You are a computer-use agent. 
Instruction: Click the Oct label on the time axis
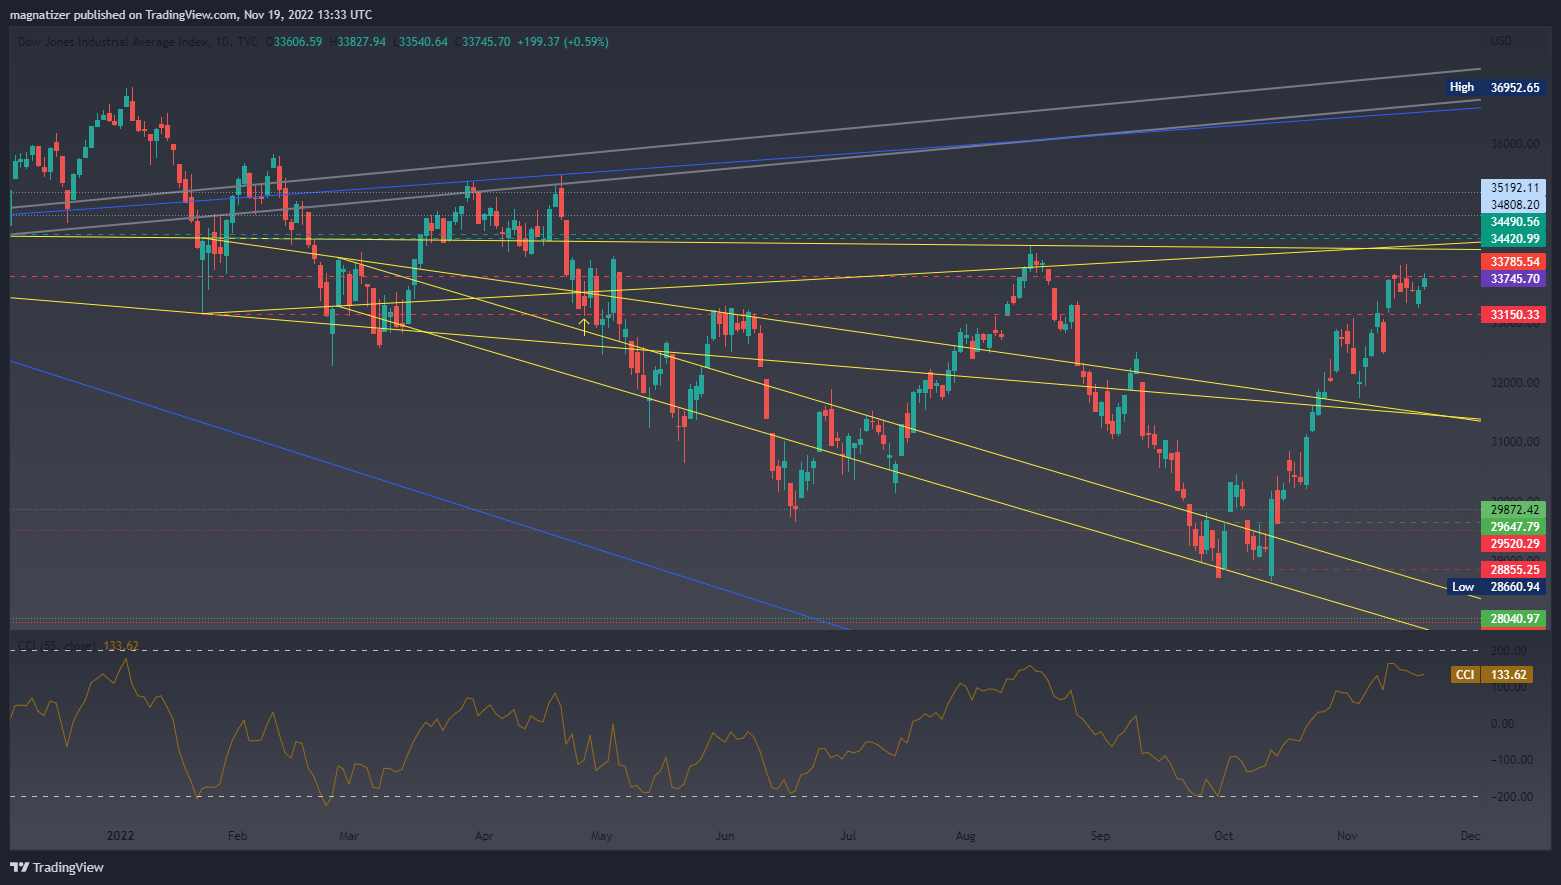click(x=1223, y=835)
